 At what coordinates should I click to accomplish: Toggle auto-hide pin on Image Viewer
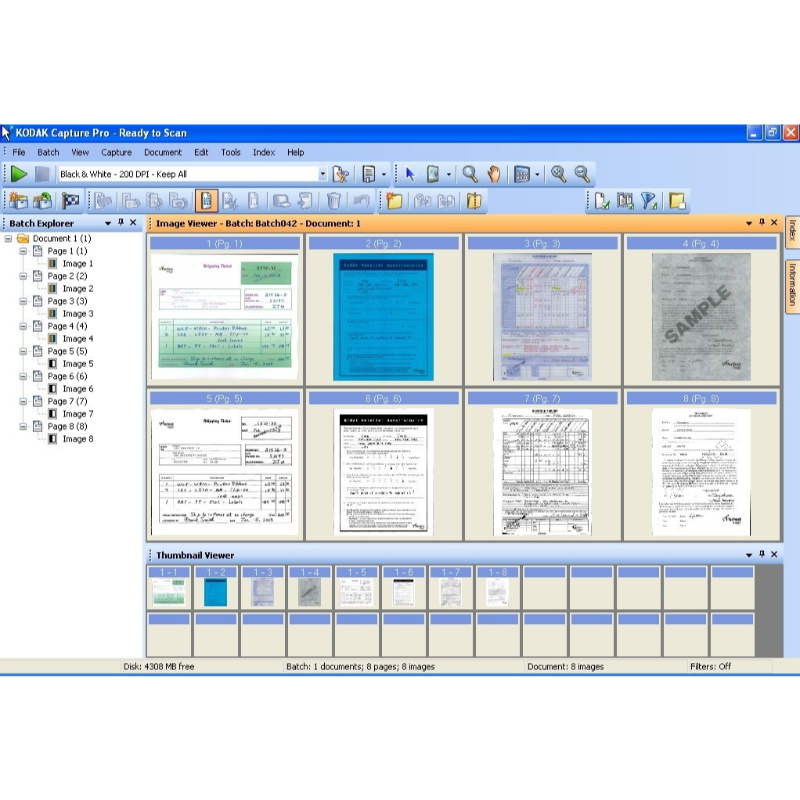click(x=760, y=223)
